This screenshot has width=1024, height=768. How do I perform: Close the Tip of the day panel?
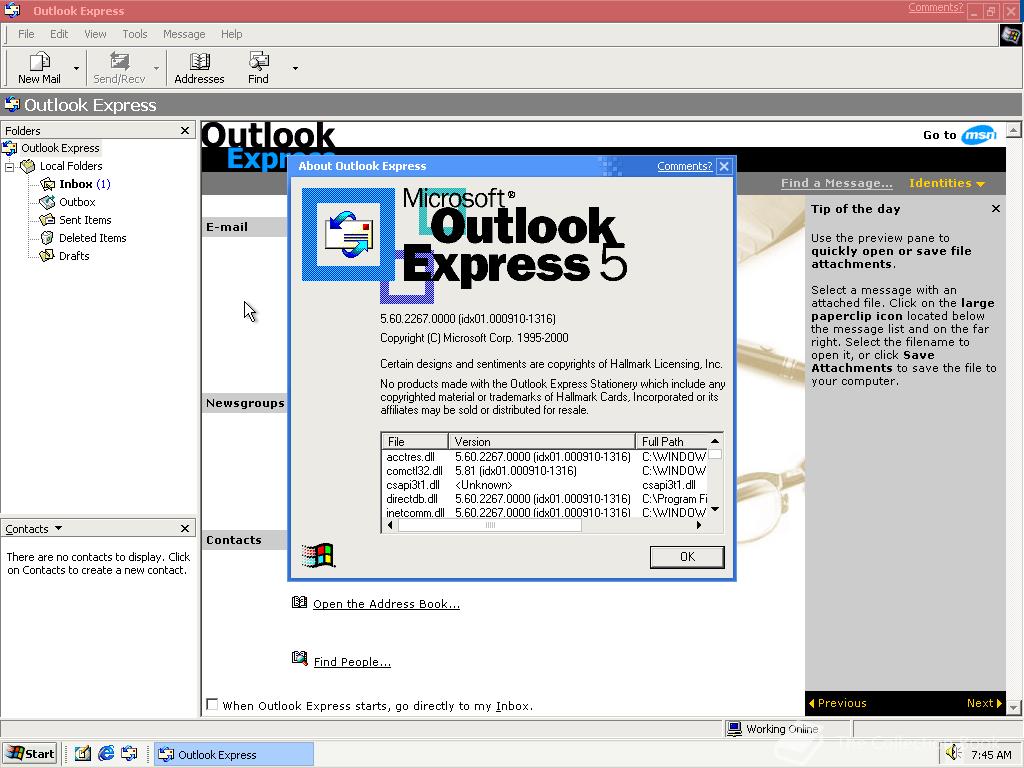tap(995, 209)
